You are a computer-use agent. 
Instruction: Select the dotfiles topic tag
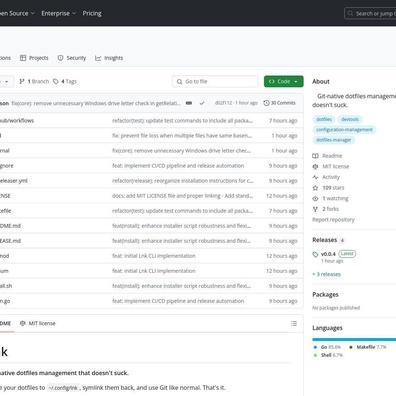point(324,119)
